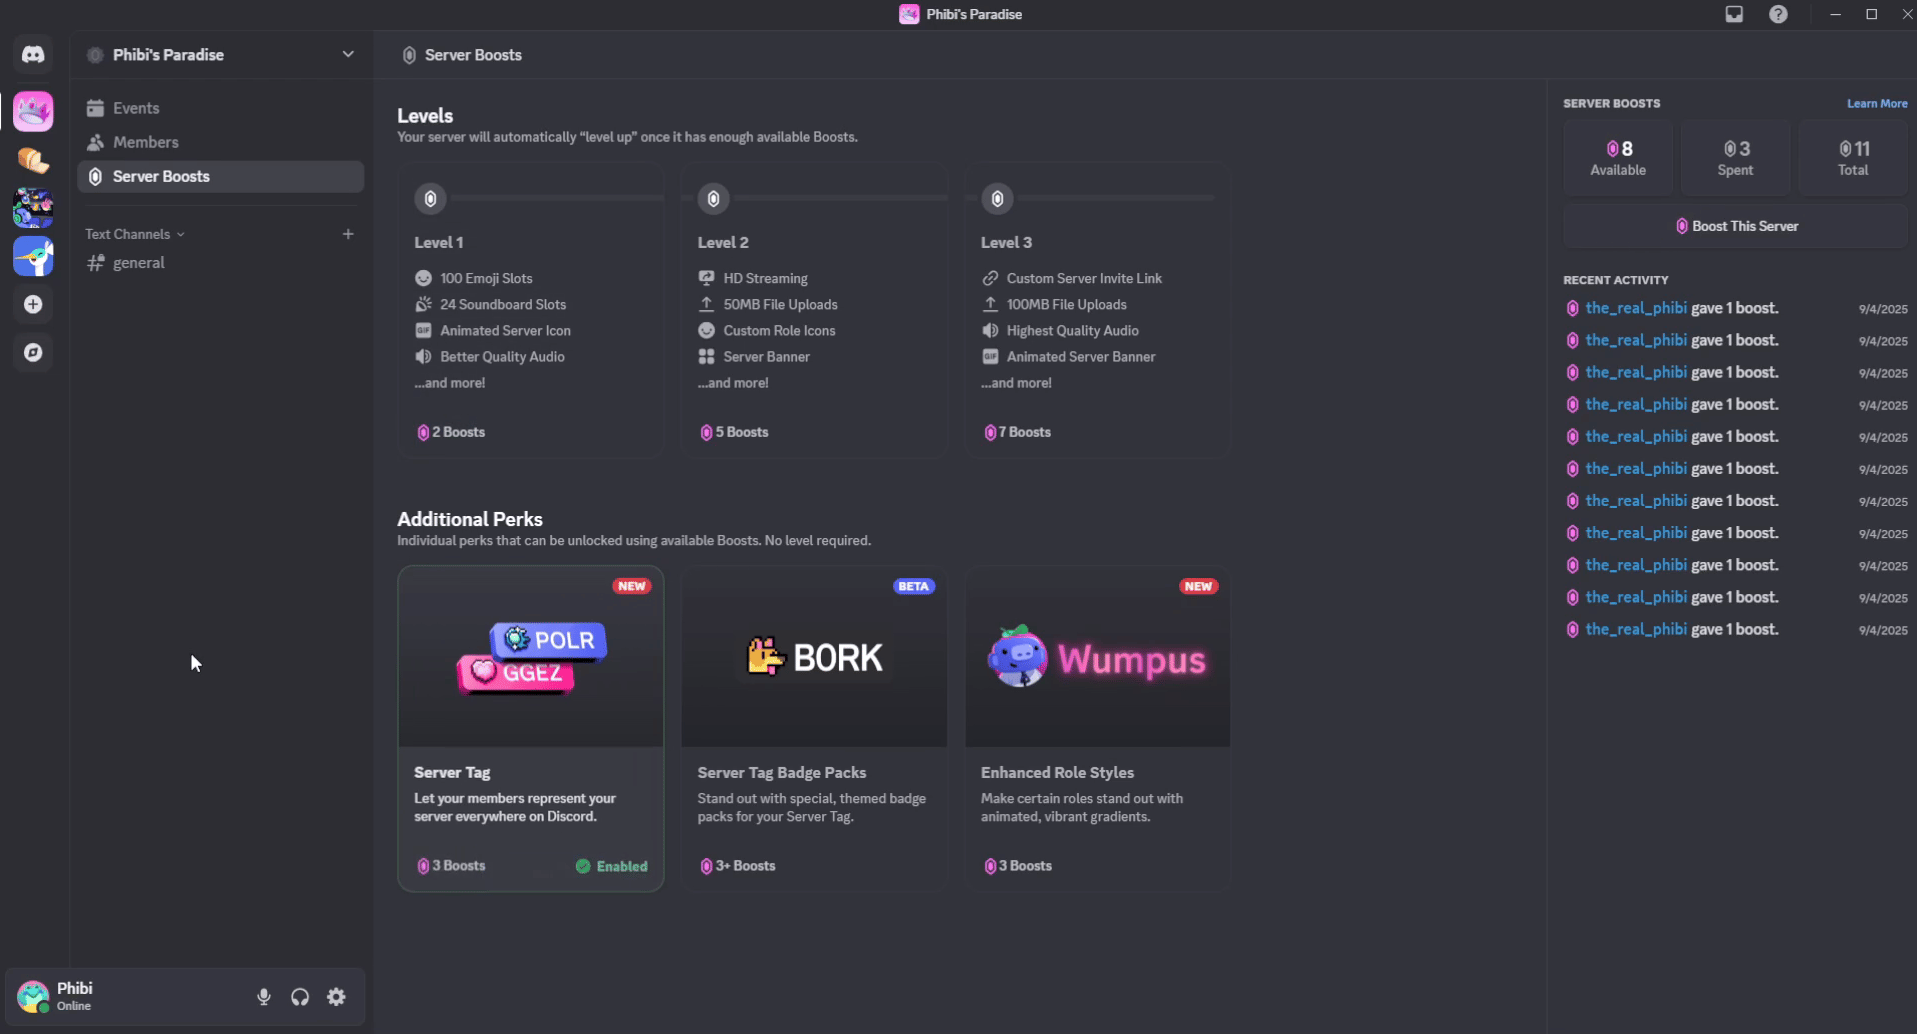Open User Settings with the gear icon
The width and height of the screenshot is (1917, 1034).
coord(336,996)
